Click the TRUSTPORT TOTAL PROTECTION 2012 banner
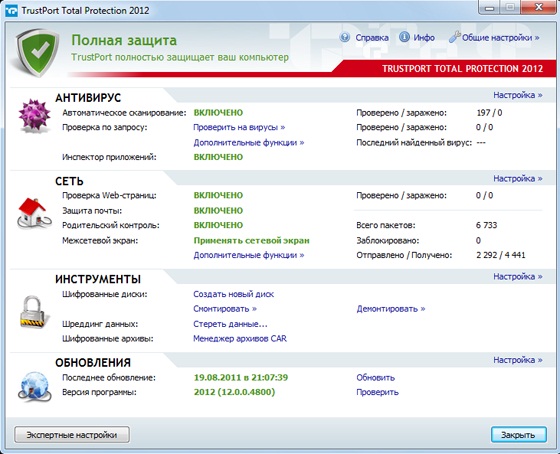Image resolution: width=560 pixels, height=454 pixels. click(x=462, y=69)
